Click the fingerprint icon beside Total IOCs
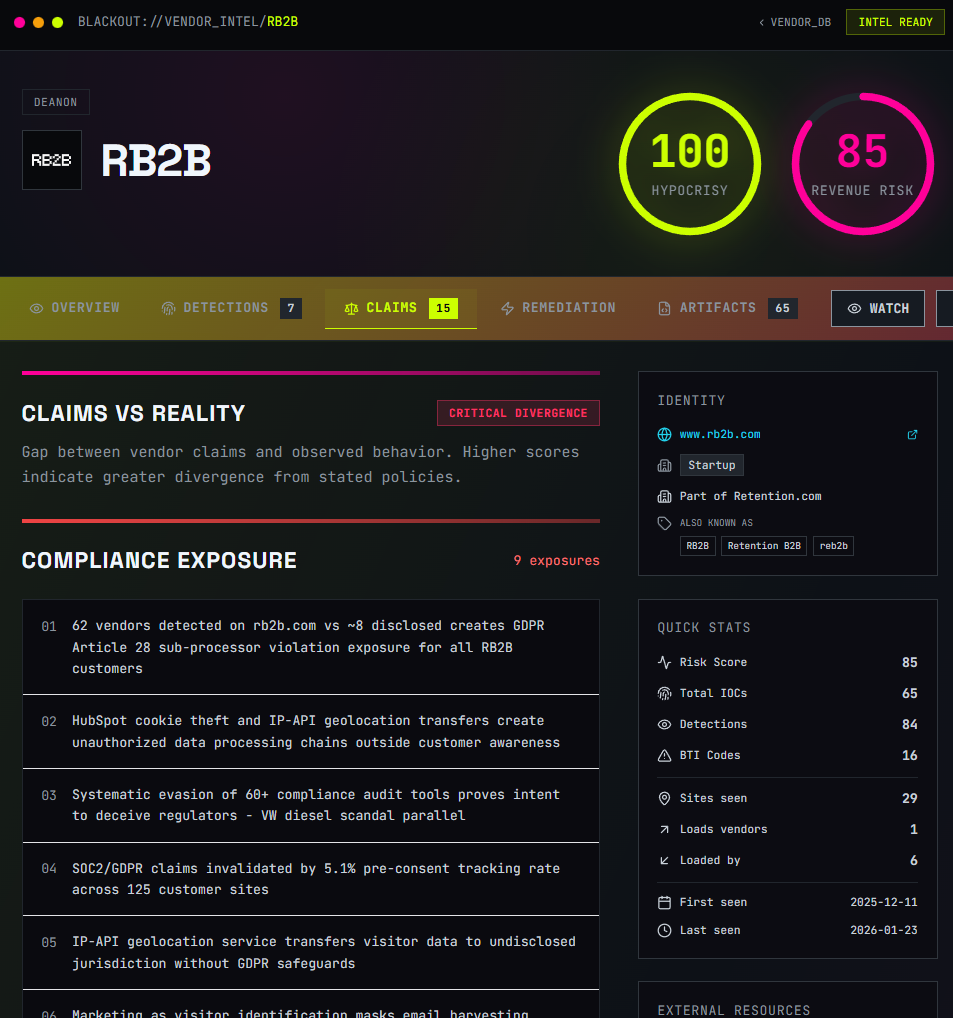The image size is (953, 1018). pyautogui.click(x=662, y=693)
